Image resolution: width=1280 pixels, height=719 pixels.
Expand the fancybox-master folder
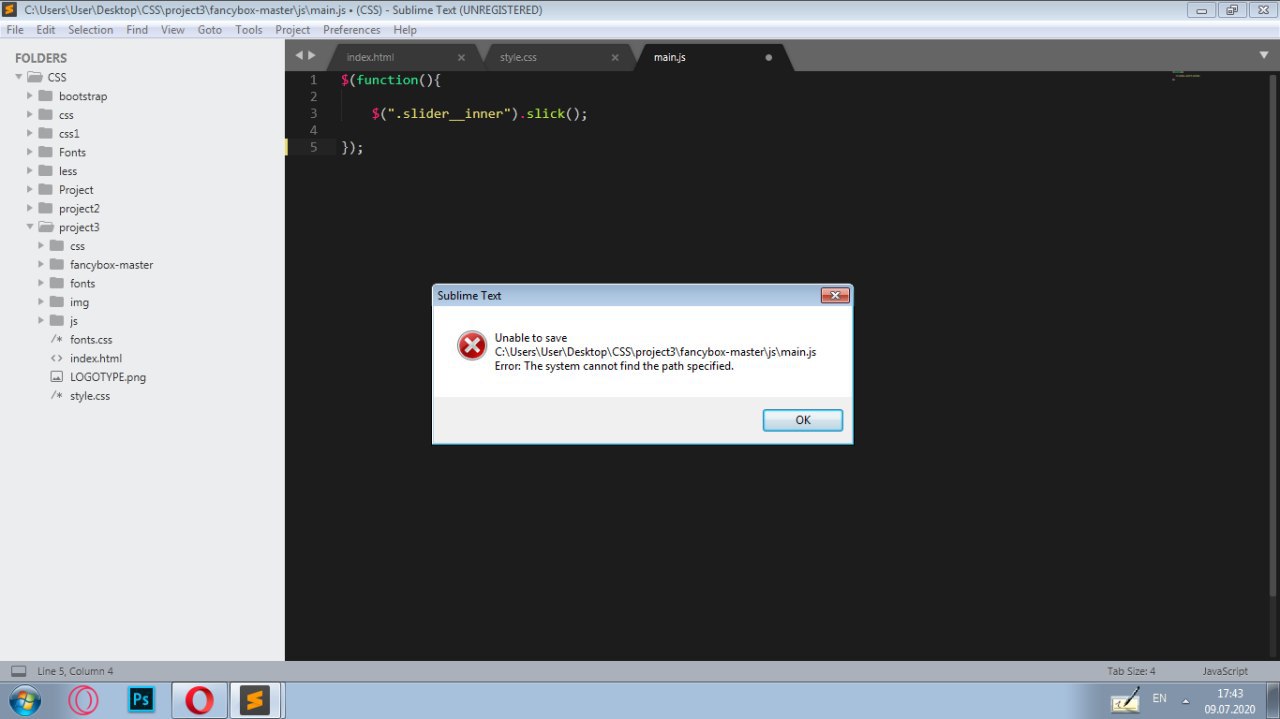[x=41, y=264]
